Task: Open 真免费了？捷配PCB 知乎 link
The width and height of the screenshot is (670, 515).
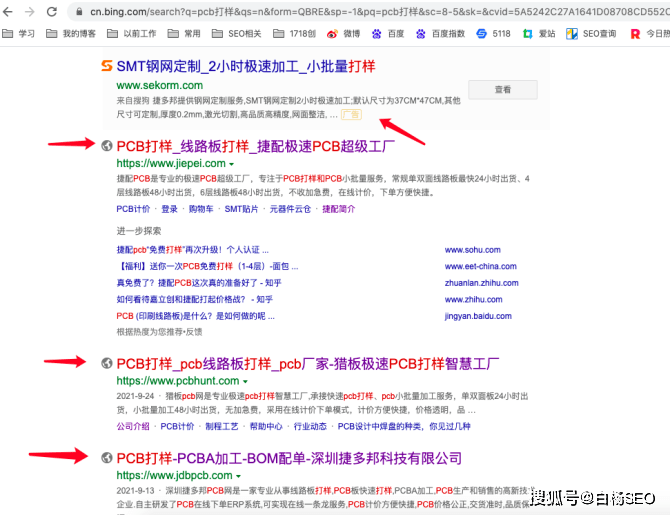Action: (199, 283)
